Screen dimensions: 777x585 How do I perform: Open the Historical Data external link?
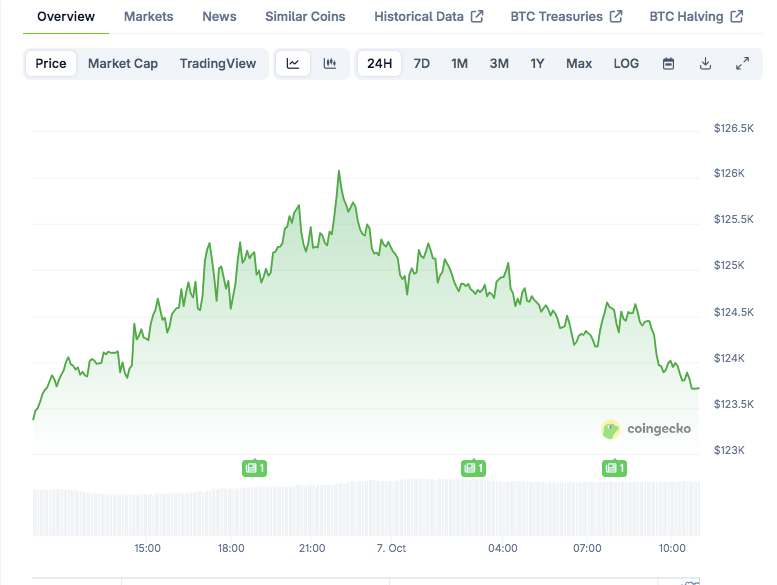428,17
